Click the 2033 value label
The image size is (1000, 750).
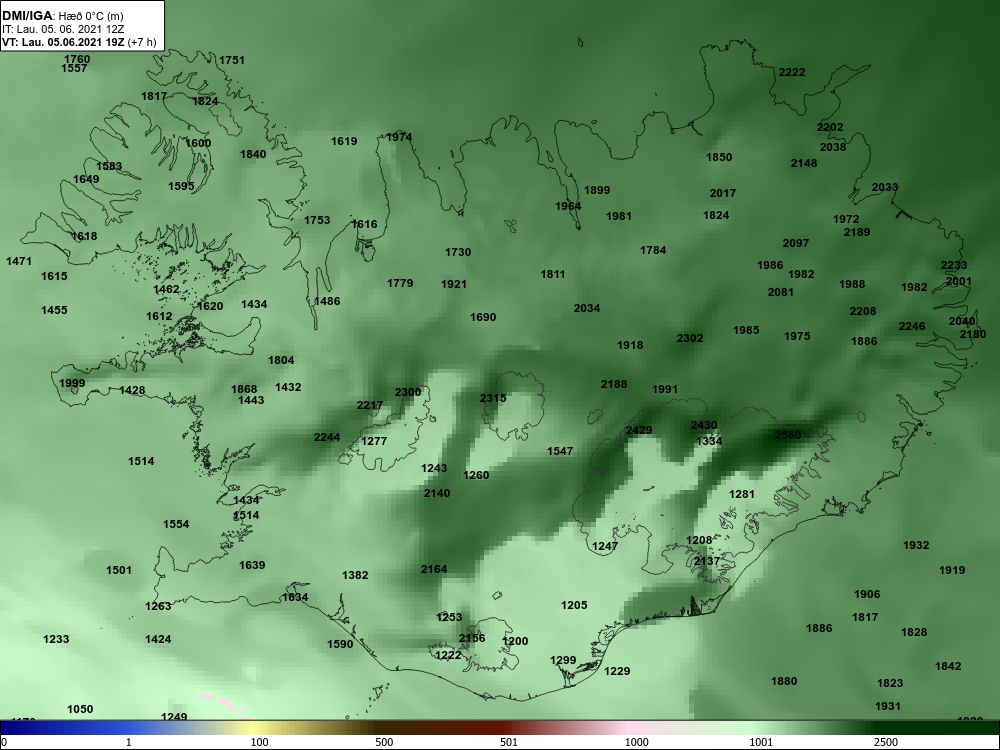click(x=885, y=188)
